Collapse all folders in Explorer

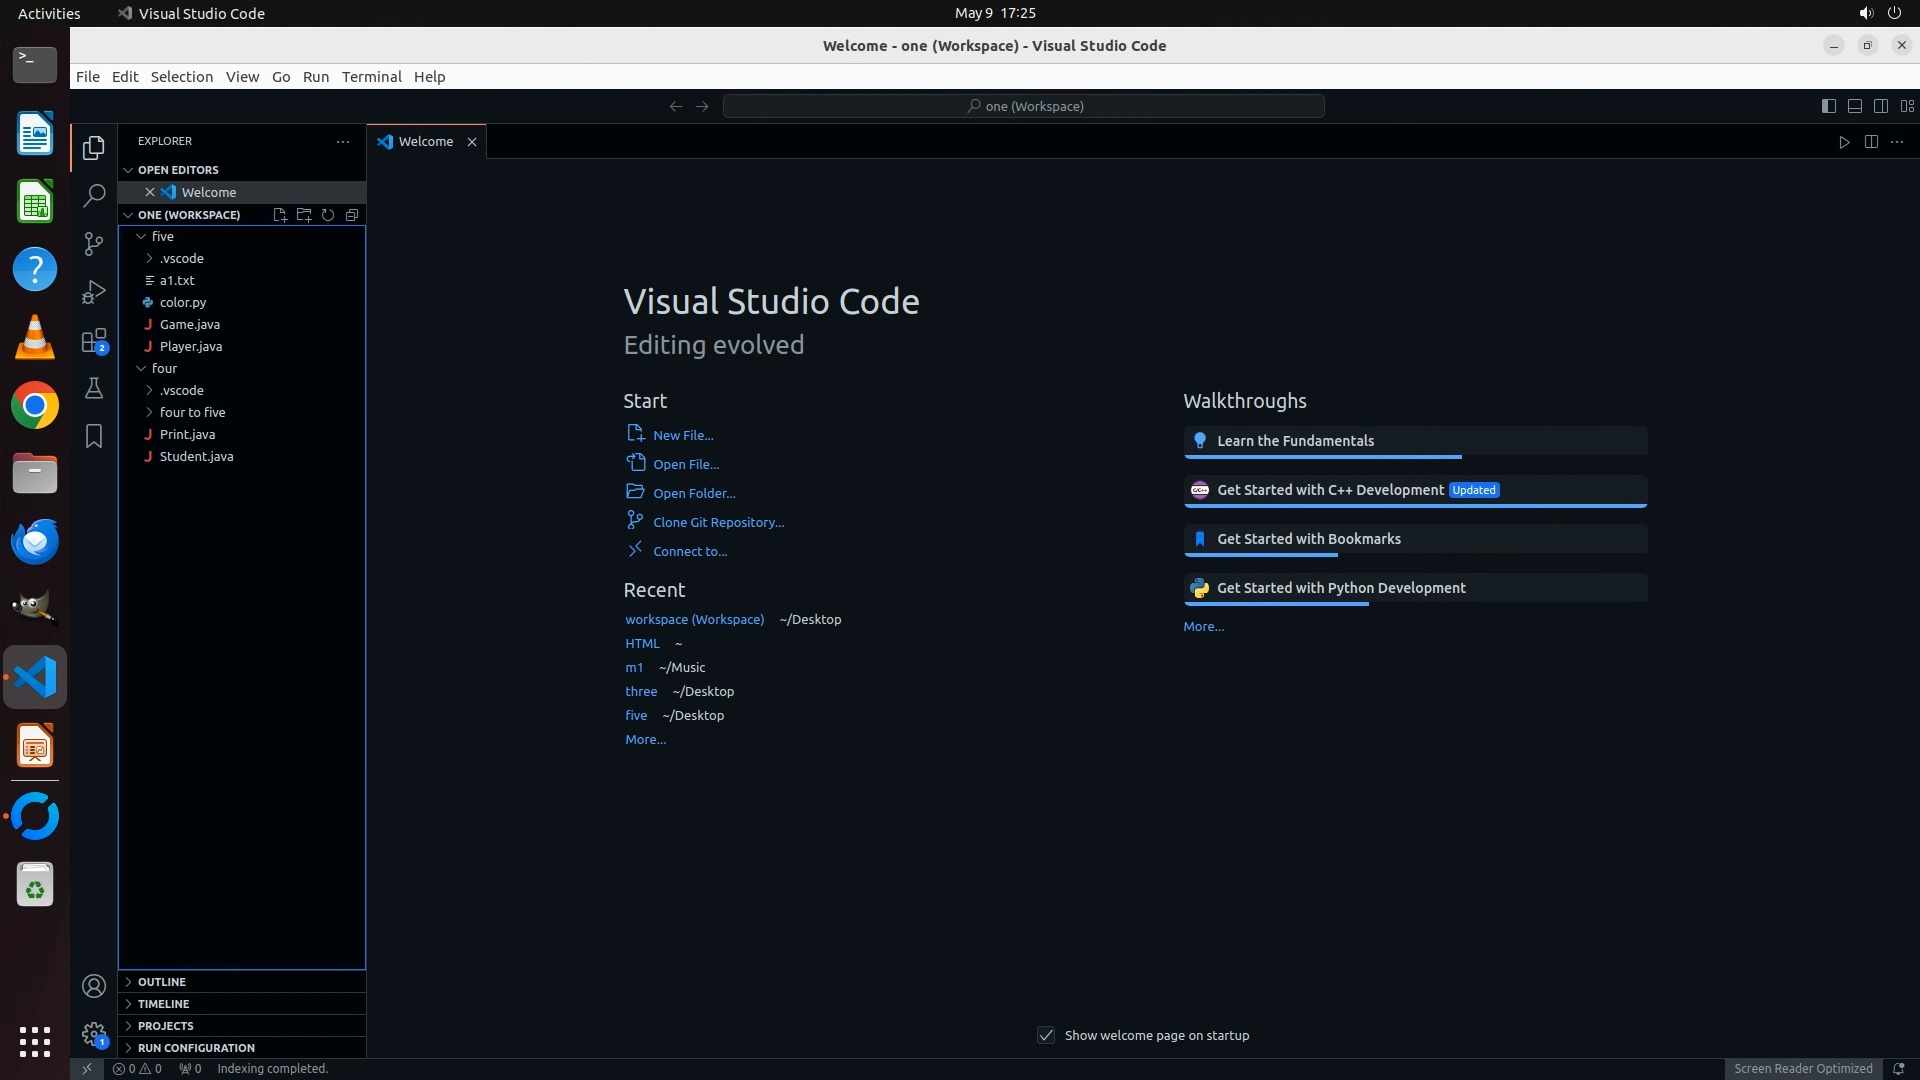(x=352, y=215)
